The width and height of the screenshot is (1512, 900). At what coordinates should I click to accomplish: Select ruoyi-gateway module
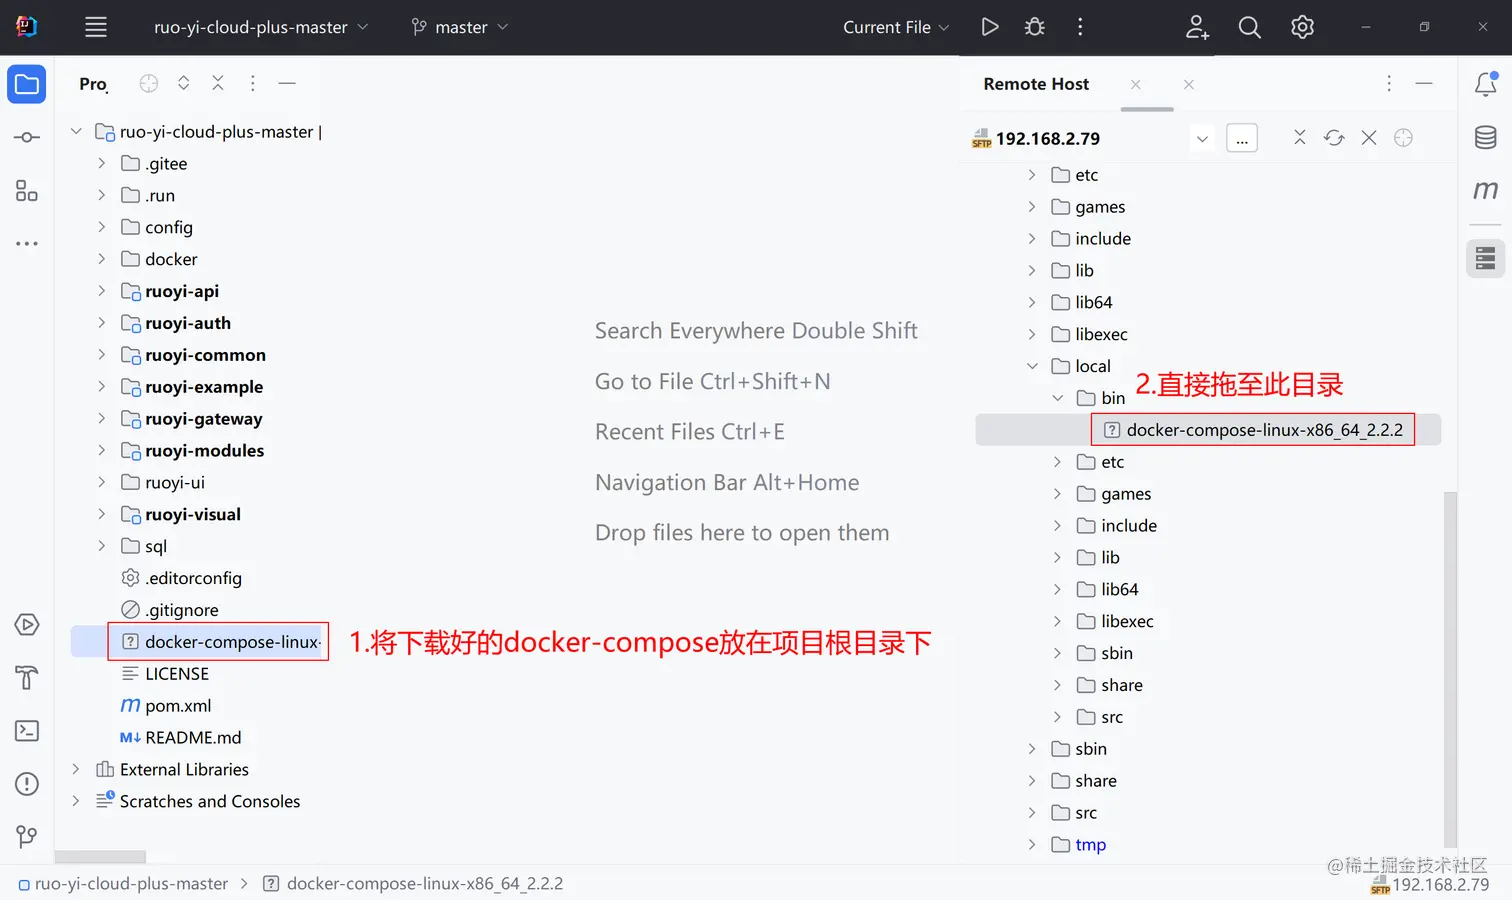click(x=192, y=419)
